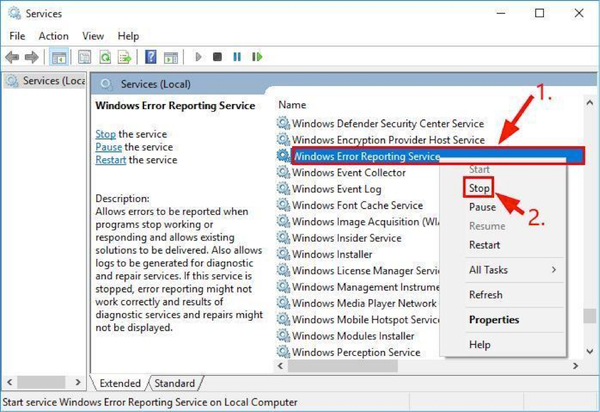Screen dimensions: 600x412
Task: Click the Stop the service link
Action: tap(105, 134)
